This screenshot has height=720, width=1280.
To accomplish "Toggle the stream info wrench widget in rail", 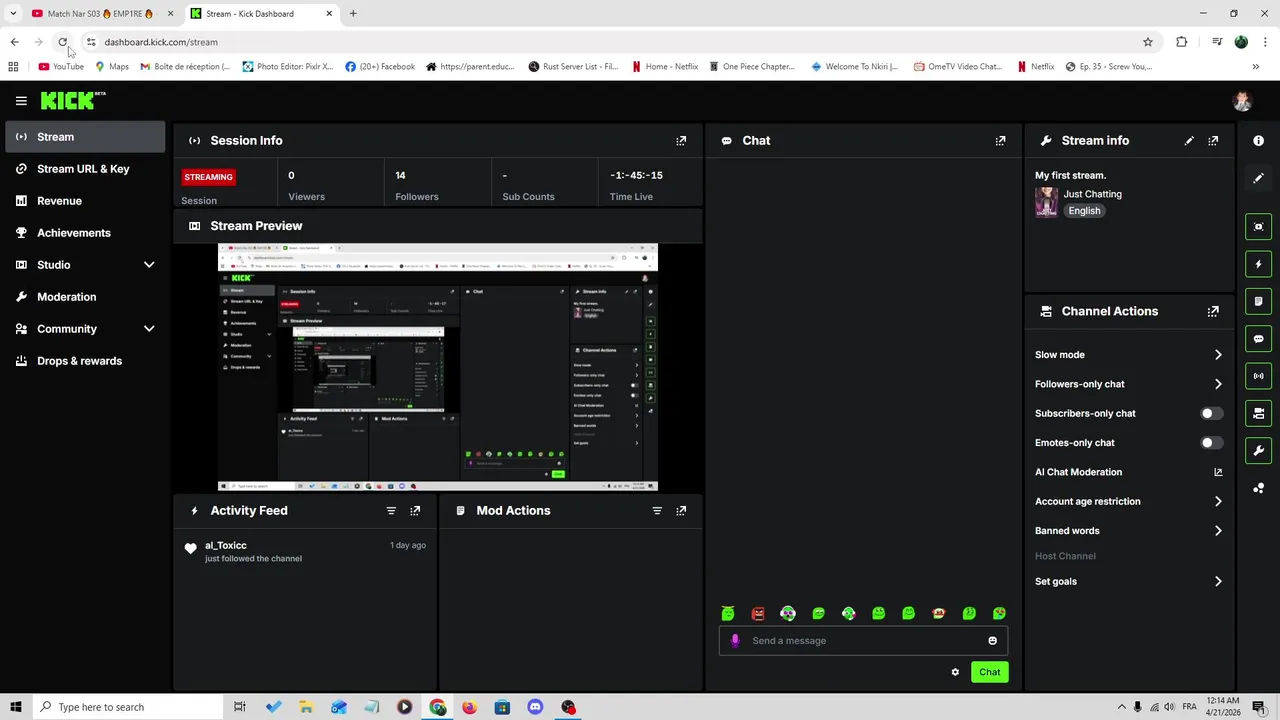I will (x=1258, y=450).
